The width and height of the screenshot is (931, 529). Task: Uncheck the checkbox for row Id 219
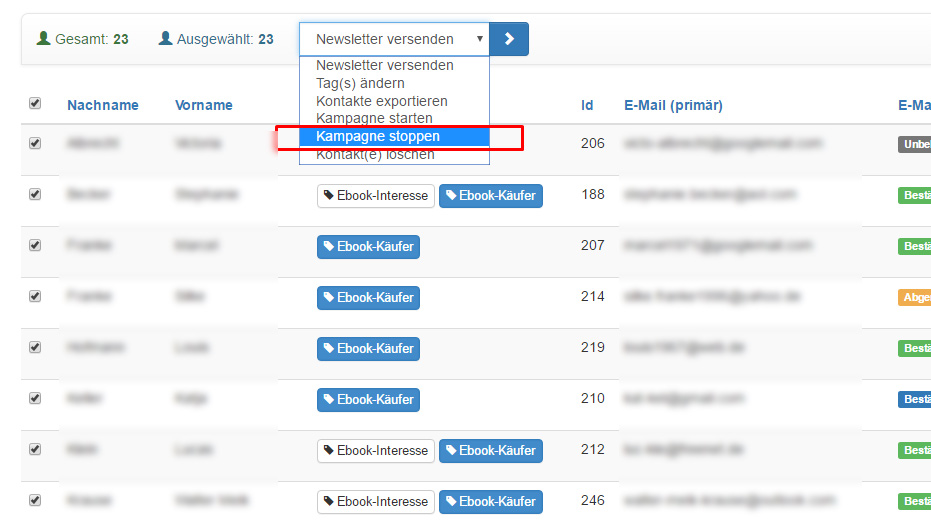35,348
